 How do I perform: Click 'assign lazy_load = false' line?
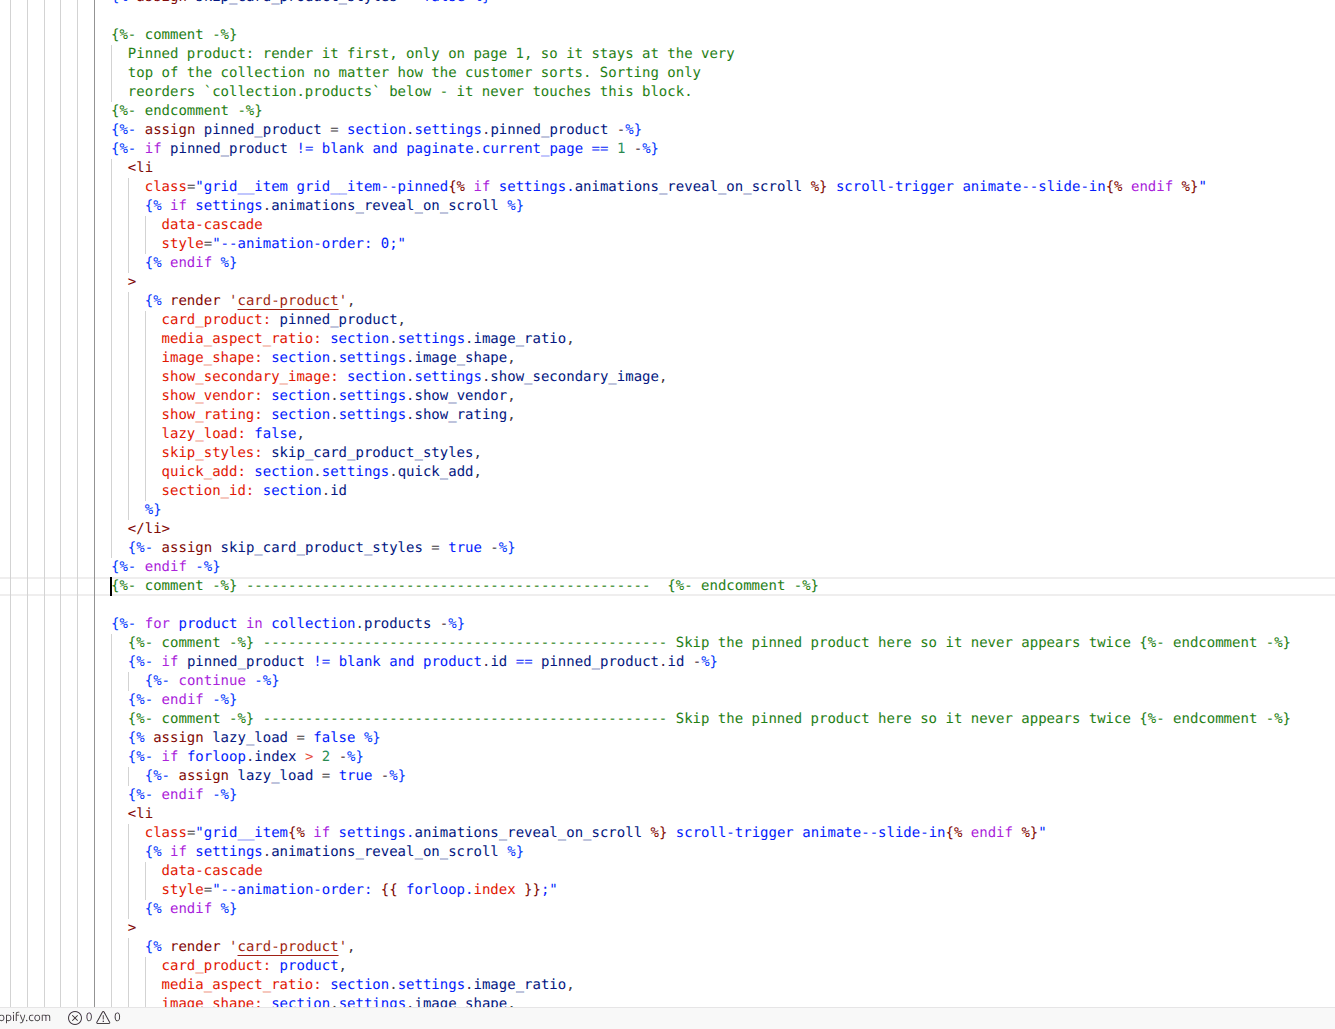(254, 737)
